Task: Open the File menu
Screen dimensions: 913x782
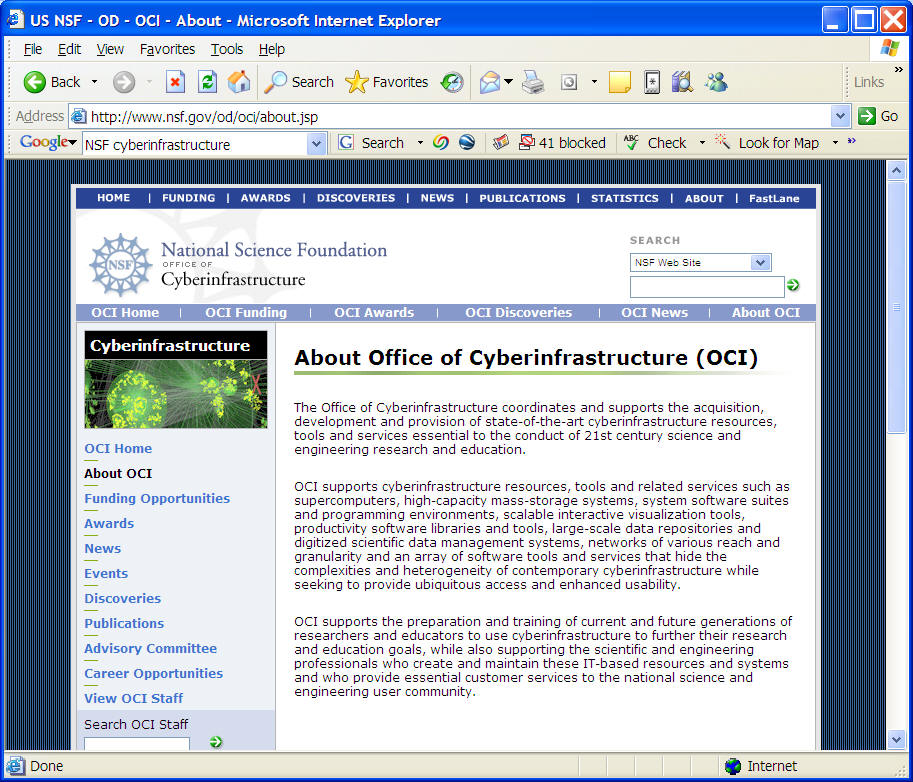Action: pos(33,49)
